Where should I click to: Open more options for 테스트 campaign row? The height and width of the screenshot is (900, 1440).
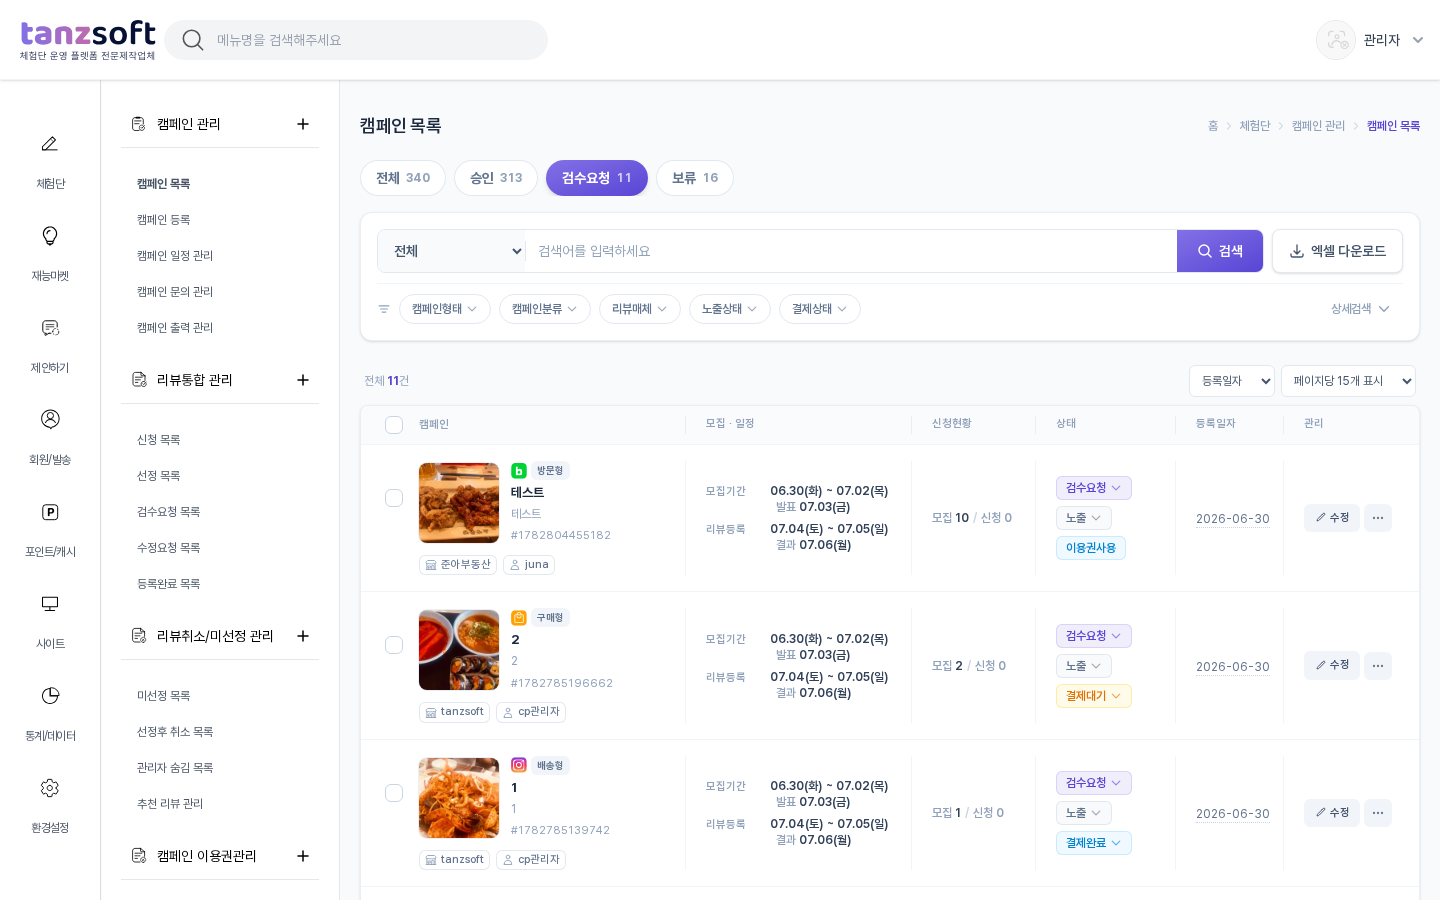1378,518
